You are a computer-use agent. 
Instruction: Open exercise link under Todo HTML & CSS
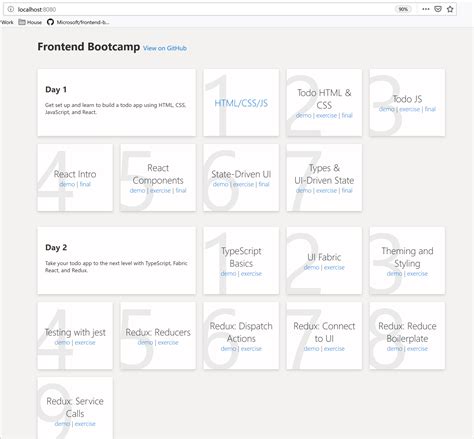click(326, 115)
